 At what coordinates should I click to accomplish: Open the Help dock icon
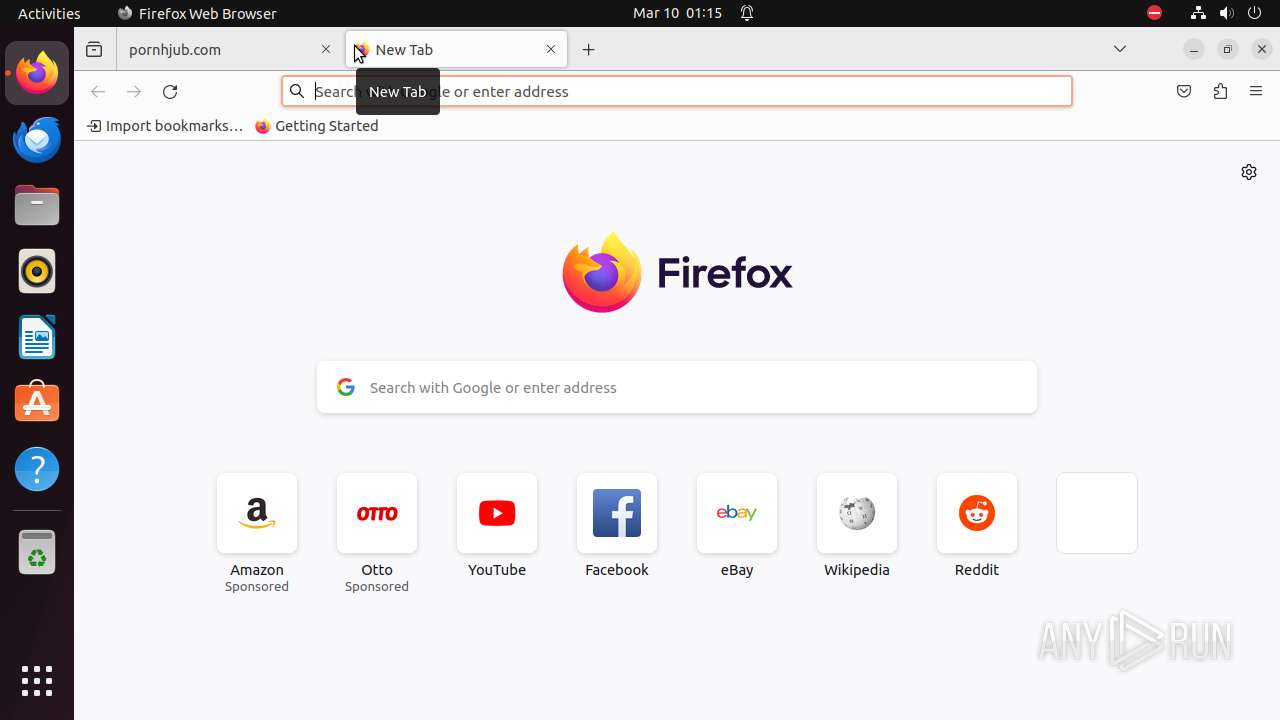coord(37,469)
